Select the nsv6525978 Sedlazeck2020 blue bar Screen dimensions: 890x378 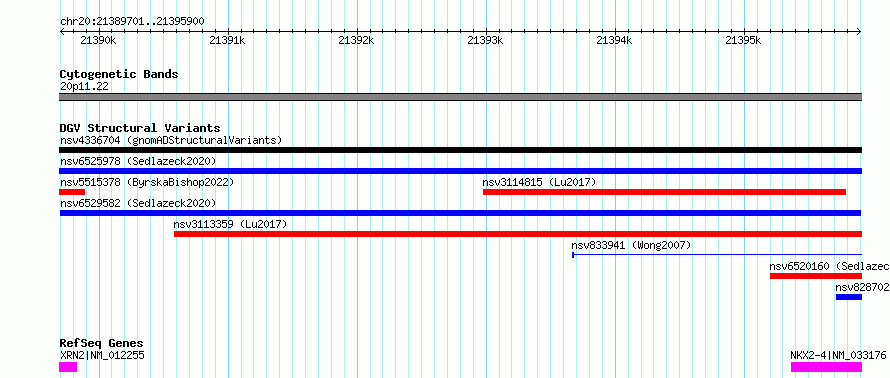pyautogui.click(x=460, y=171)
